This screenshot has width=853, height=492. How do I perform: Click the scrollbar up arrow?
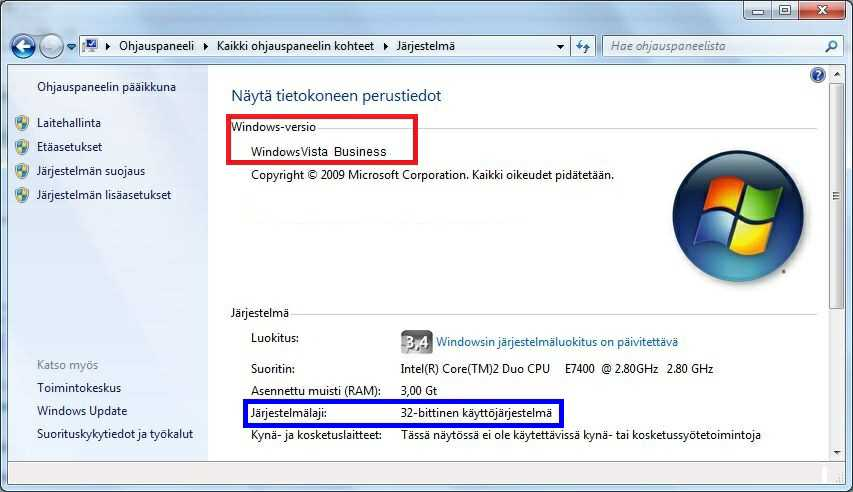(837, 75)
